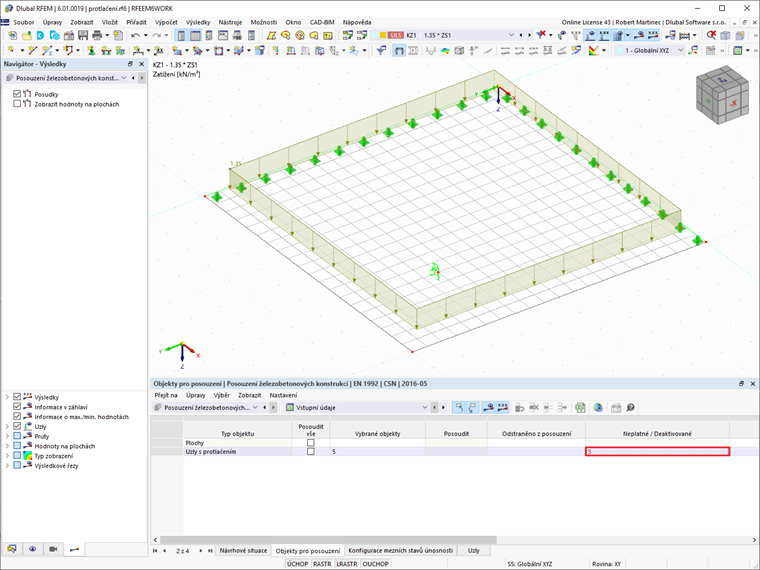Toggle Informace o max./min. hodnotách checkbox
760x570 pixels.
click(x=17, y=416)
